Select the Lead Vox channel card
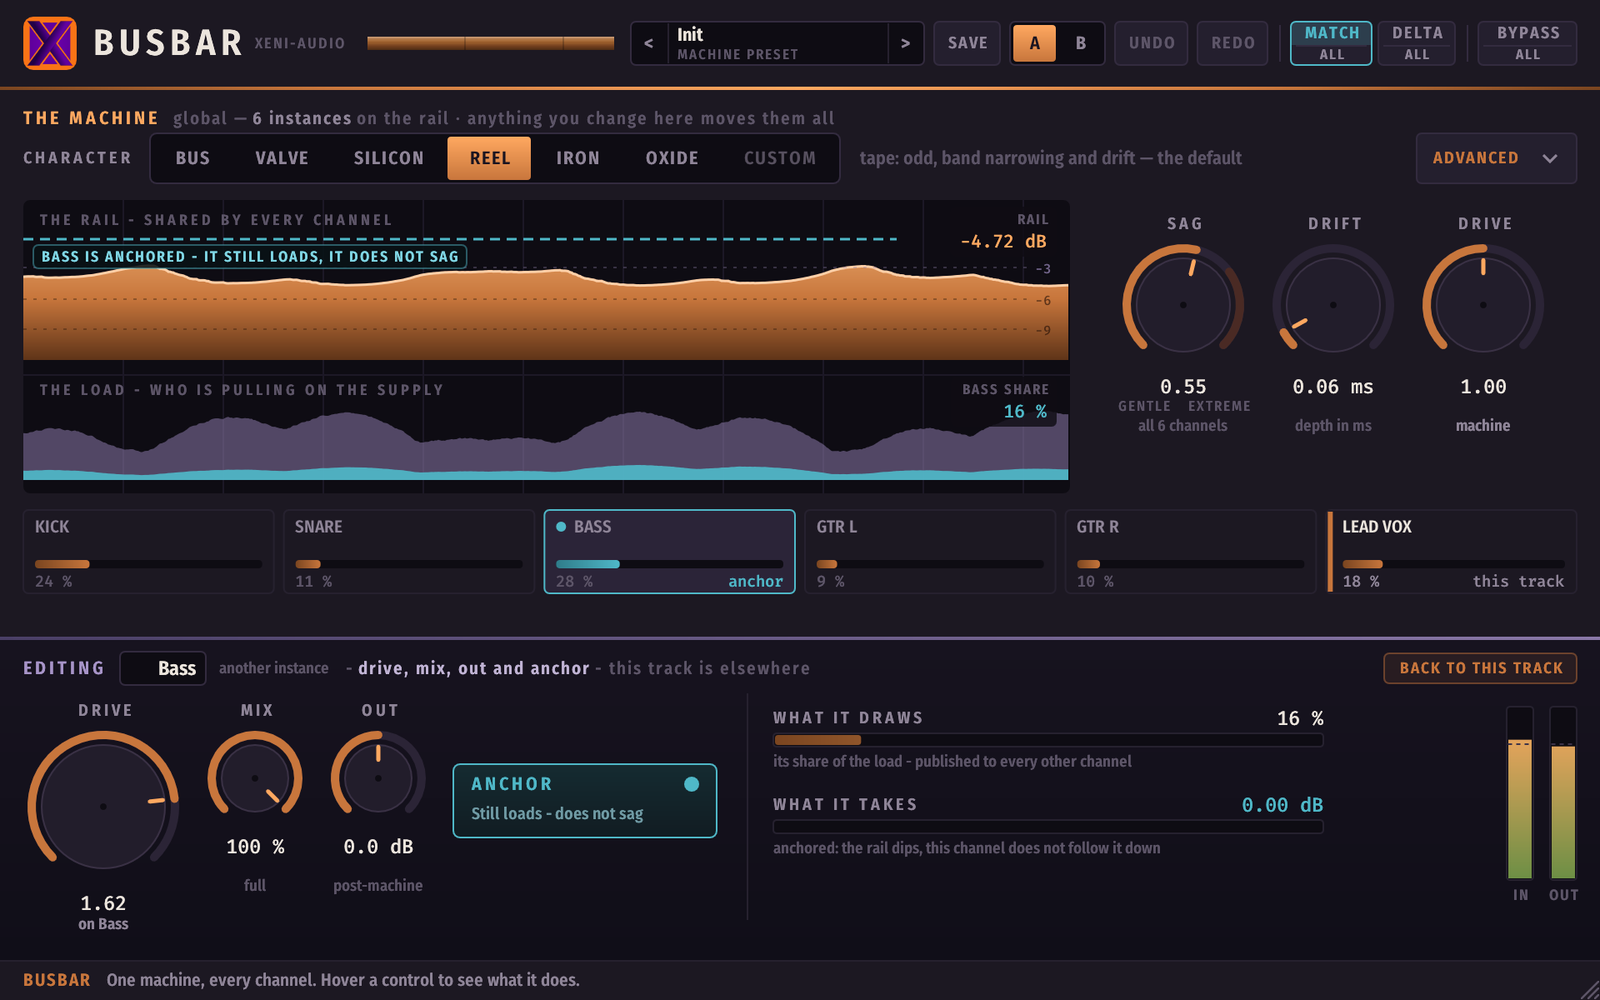Image resolution: width=1600 pixels, height=1000 pixels. 1452,552
